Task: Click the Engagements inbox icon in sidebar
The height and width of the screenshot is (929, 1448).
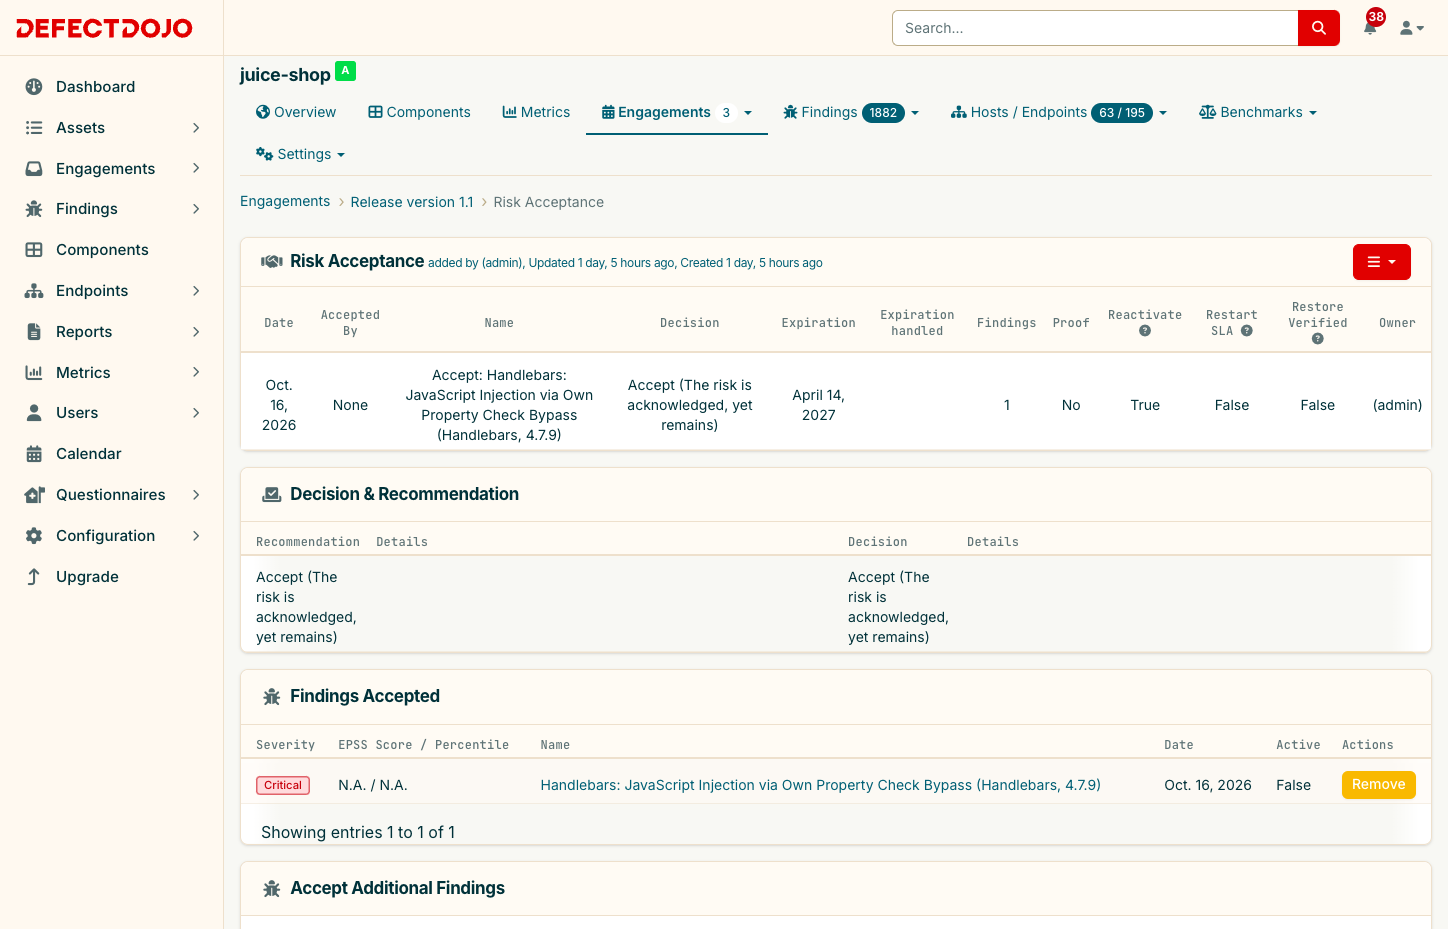Action: 34,169
